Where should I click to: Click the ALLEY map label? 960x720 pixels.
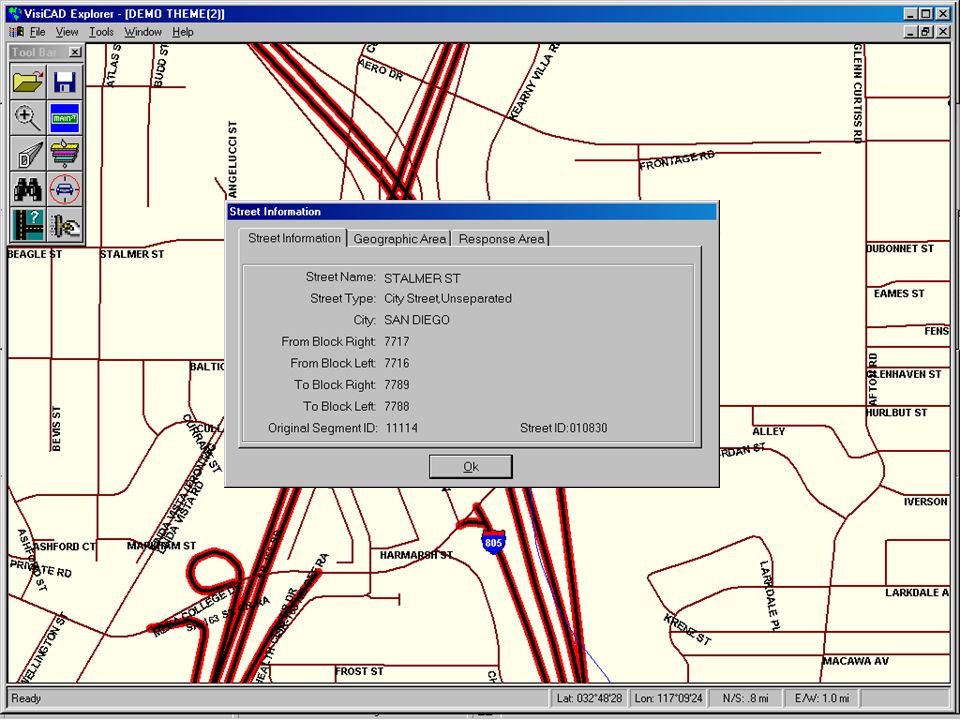pos(768,432)
